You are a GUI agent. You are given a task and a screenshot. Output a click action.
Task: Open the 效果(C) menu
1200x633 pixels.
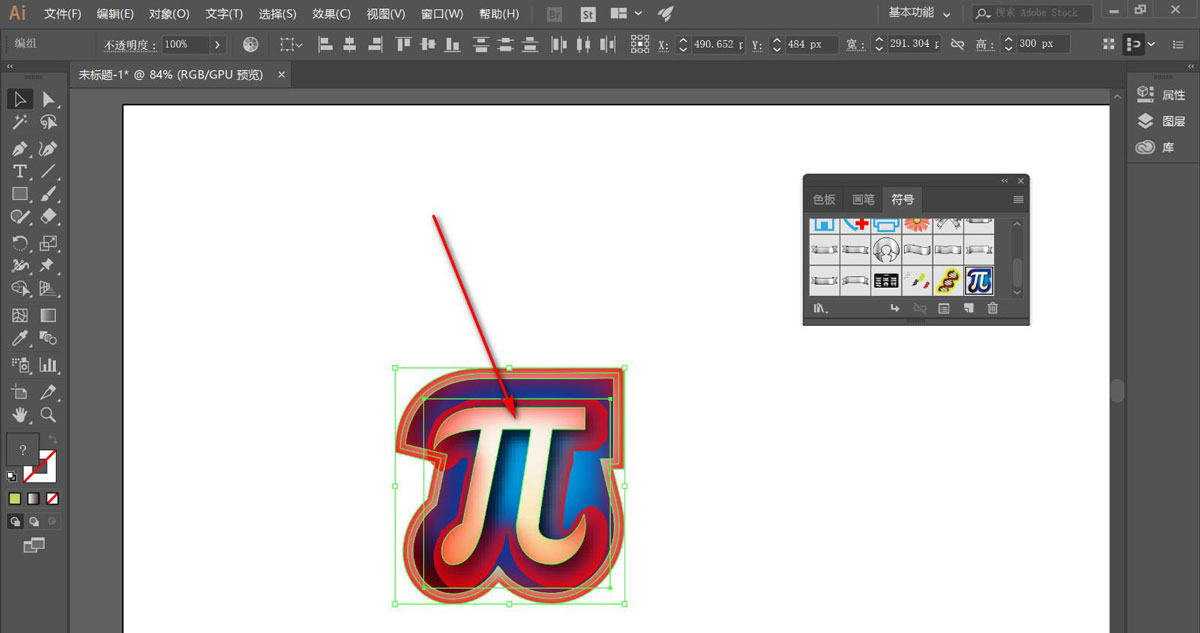[x=331, y=14]
